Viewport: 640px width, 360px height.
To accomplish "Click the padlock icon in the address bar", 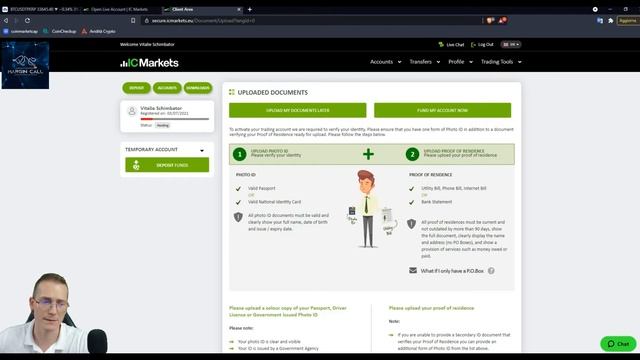I will point(147,20).
